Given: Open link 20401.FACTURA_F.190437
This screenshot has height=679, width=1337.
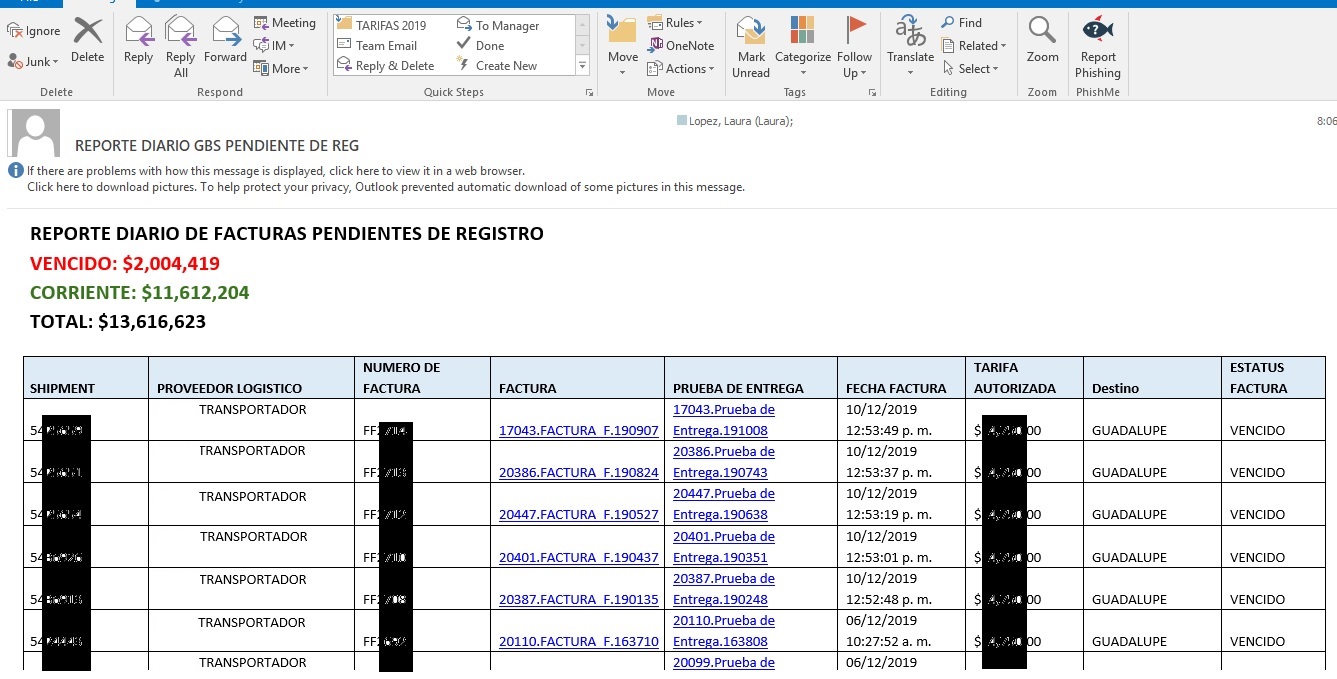Looking at the screenshot, I should click(x=579, y=558).
